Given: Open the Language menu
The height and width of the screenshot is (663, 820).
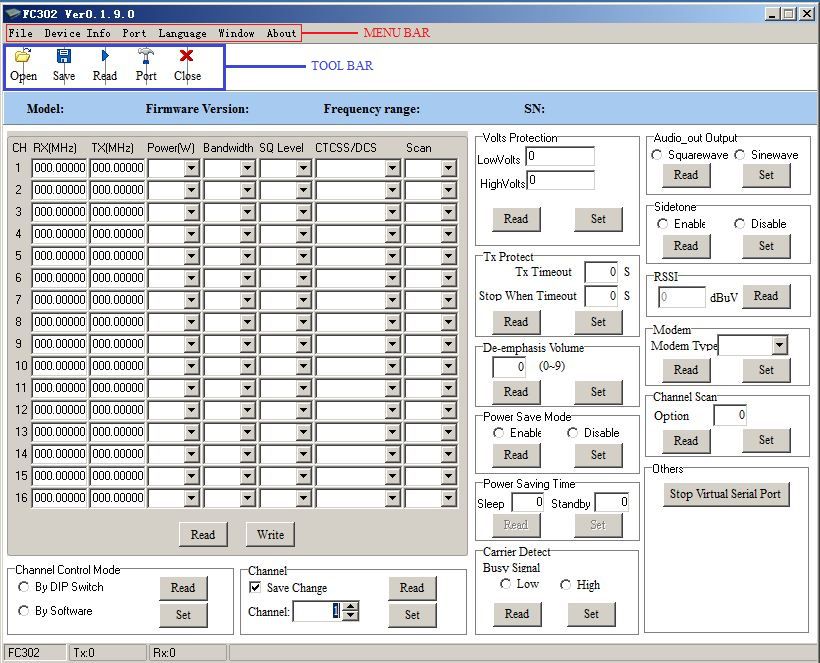Looking at the screenshot, I should 183,33.
